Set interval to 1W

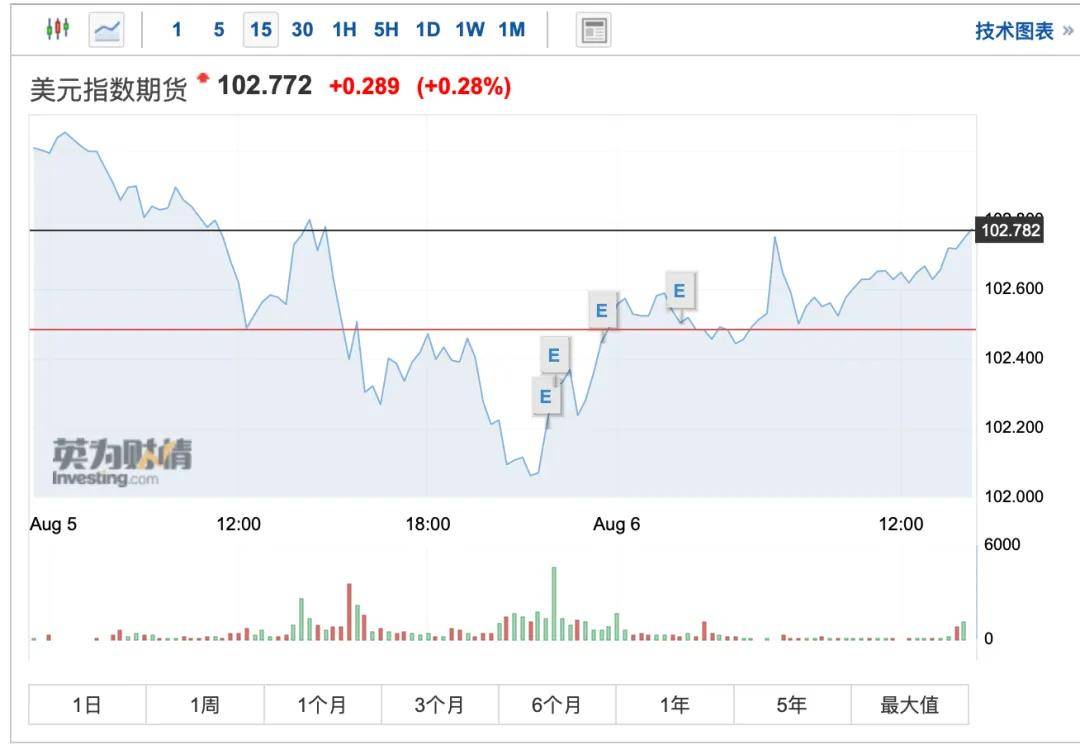(469, 30)
